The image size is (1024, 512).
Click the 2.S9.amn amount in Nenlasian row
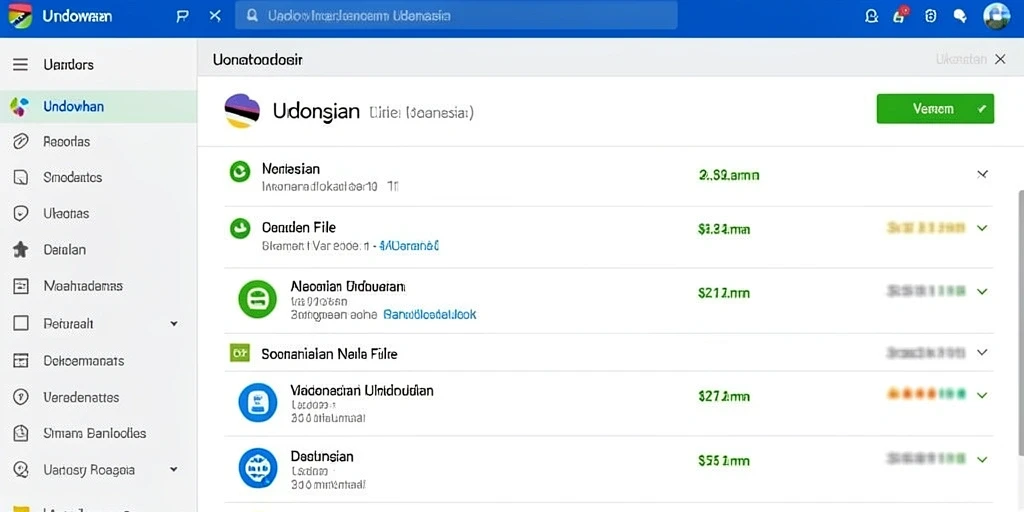729,175
